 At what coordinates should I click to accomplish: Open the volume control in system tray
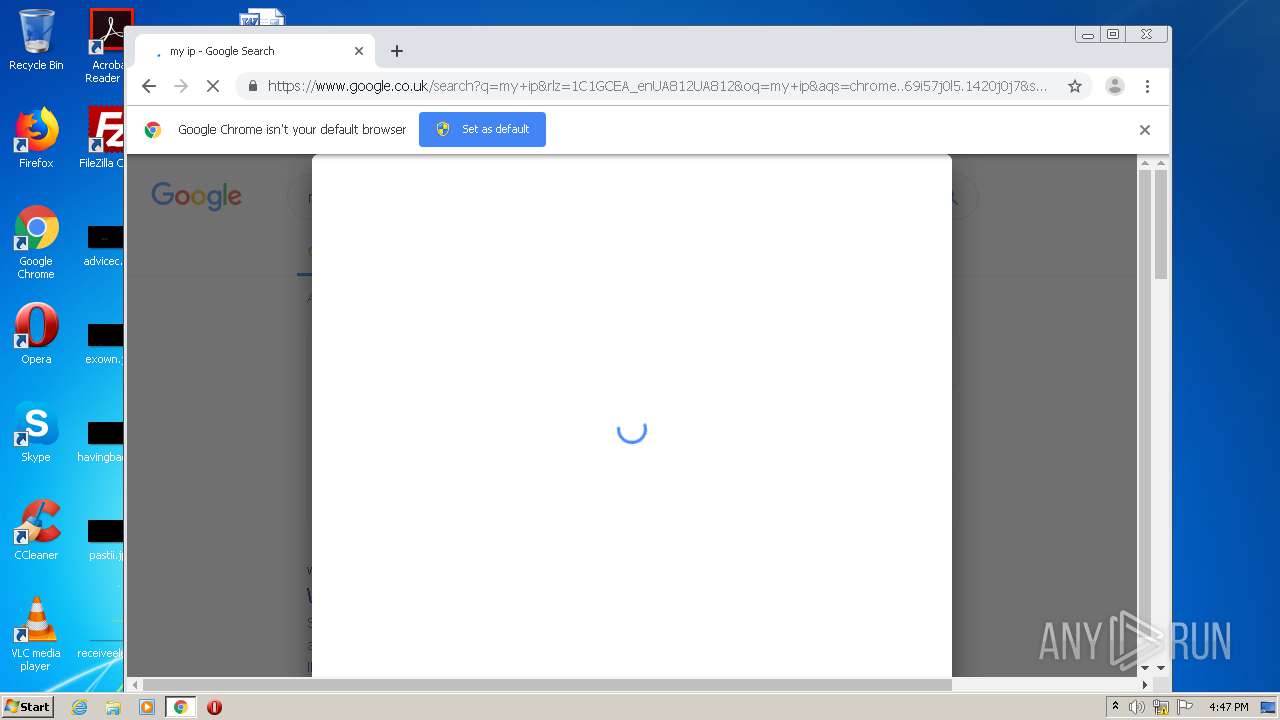[x=1137, y=707]
